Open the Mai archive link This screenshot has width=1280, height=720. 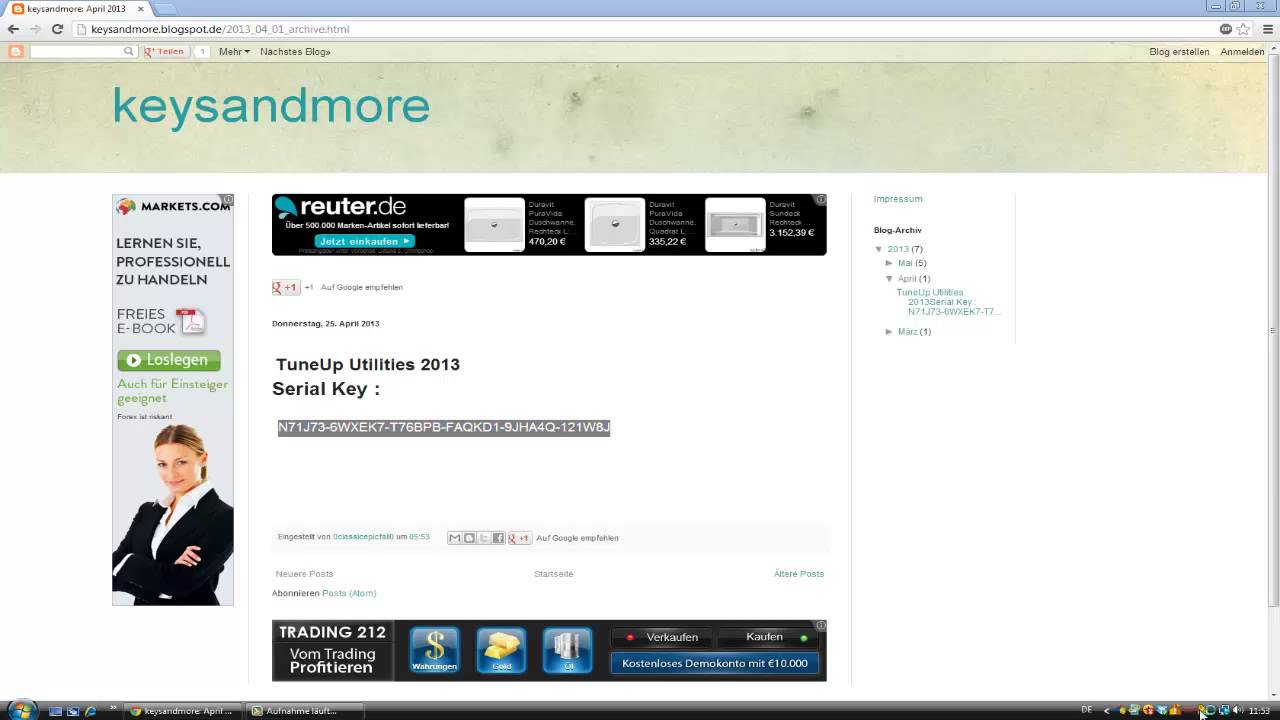point(905,263)
